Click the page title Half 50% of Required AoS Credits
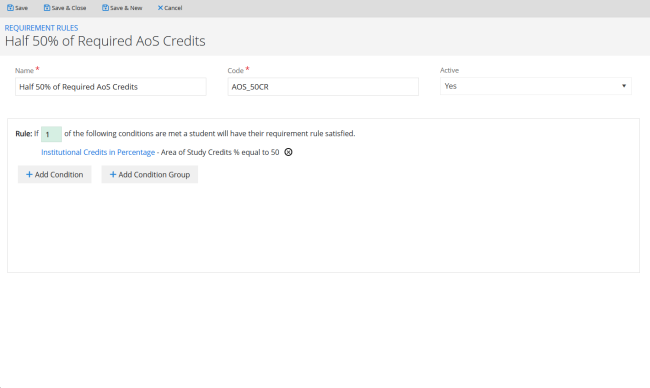Viewport: 650px width, 388px height. (105, 41)
